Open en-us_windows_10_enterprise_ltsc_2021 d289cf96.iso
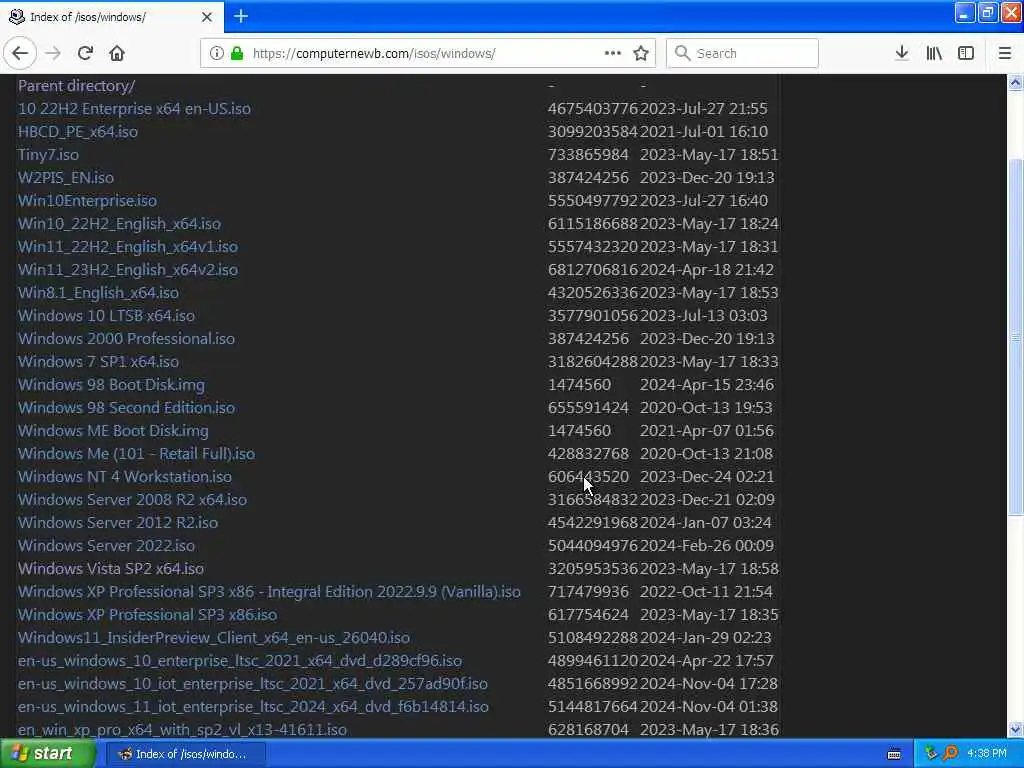Screen dimensions: 1024x768 click(240, 660)
